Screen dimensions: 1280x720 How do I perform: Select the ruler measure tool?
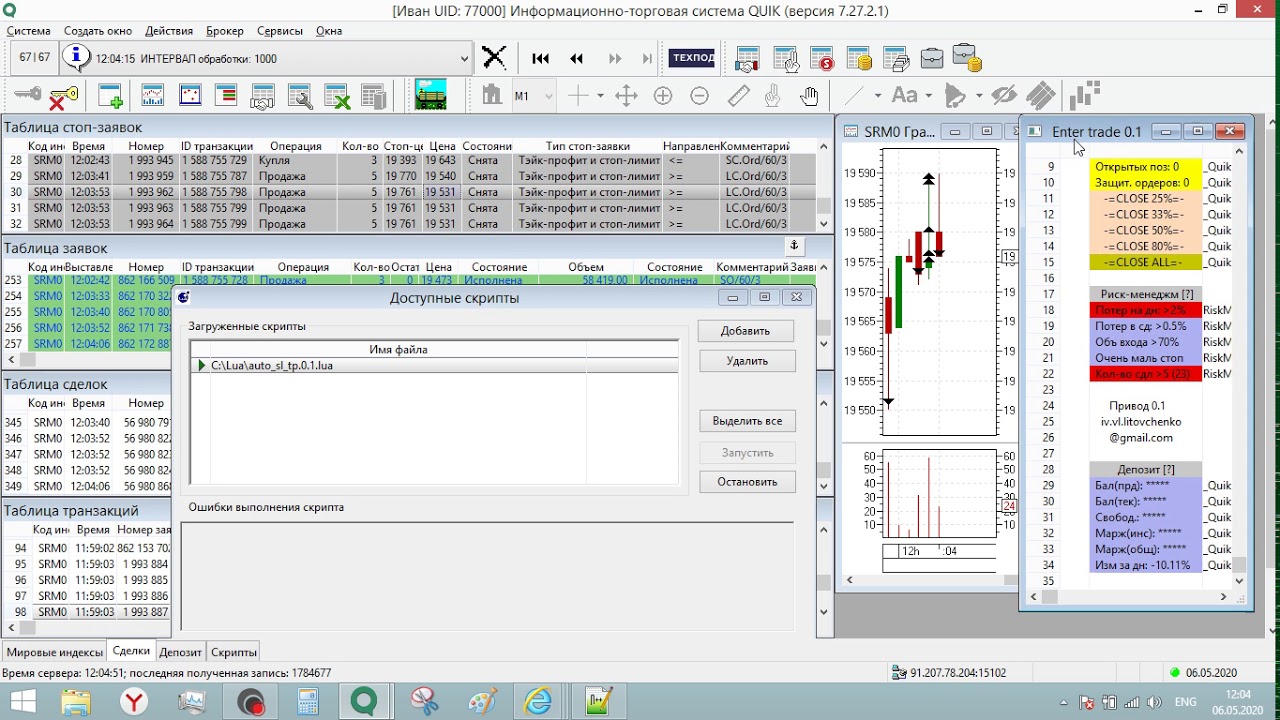pyautogui.click(x=738, y=96)
